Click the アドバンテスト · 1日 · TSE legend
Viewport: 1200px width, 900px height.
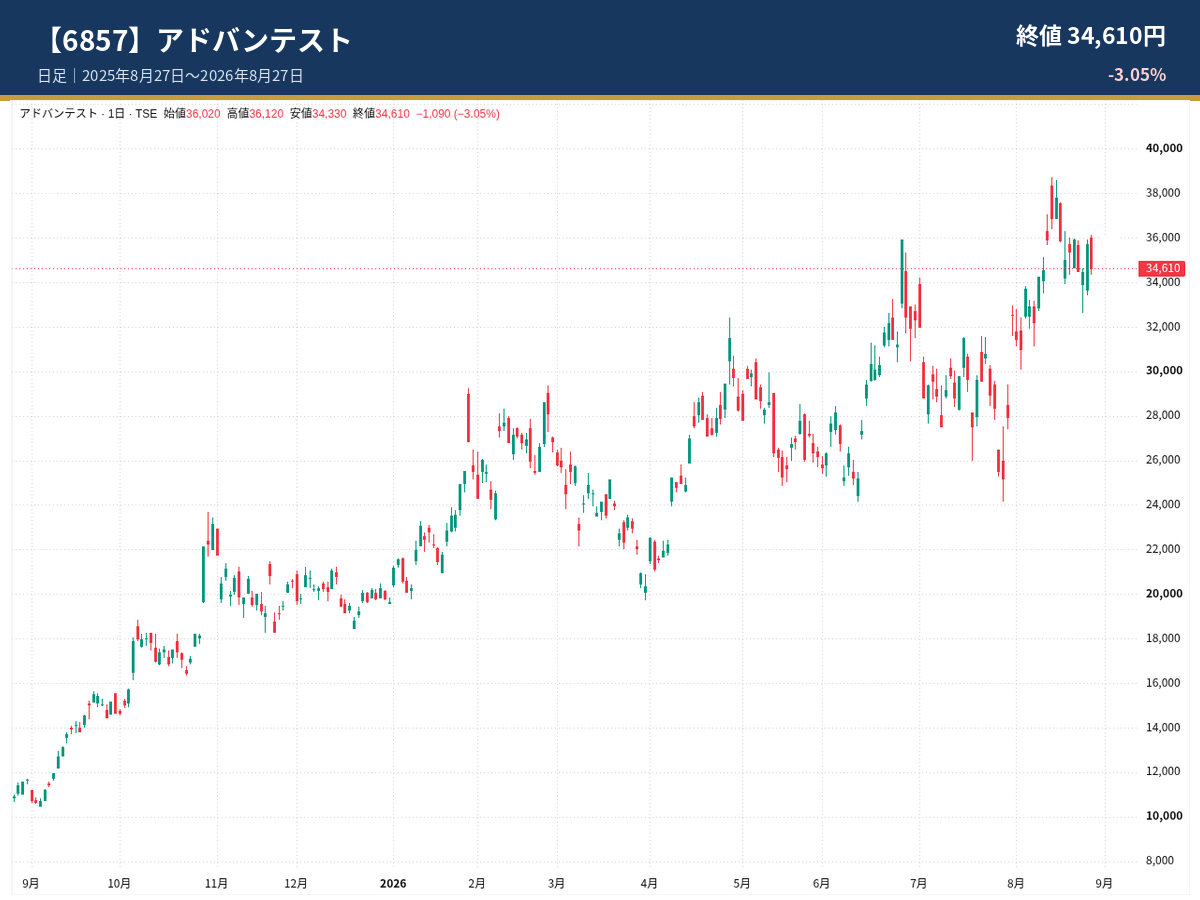click(x=88, y=114)
